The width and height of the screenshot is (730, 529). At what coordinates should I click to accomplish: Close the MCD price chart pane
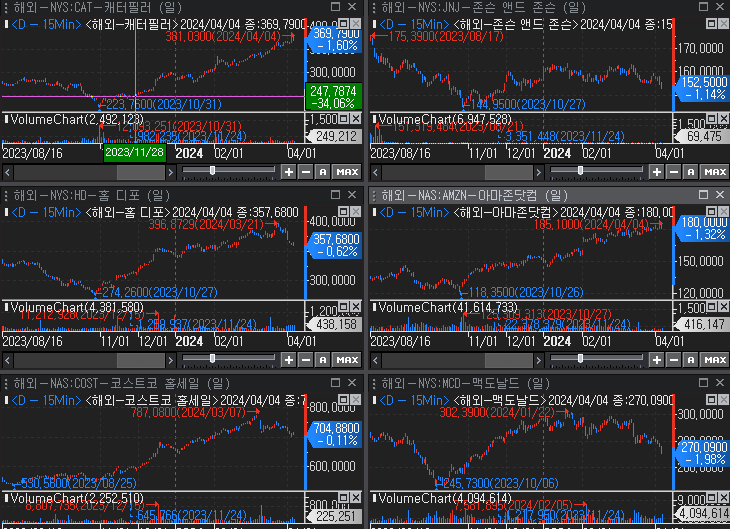pos(724,400)
